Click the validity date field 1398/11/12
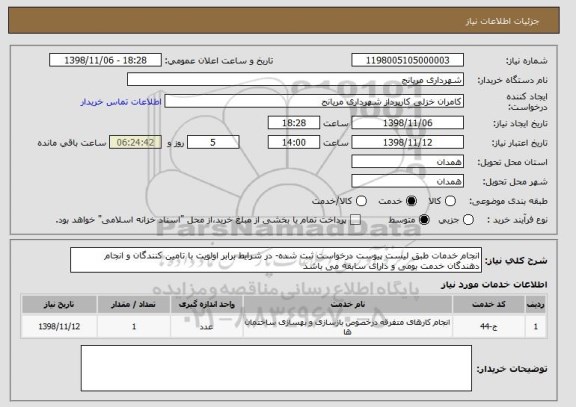The image size is (576, 407). tap(407, 142)
